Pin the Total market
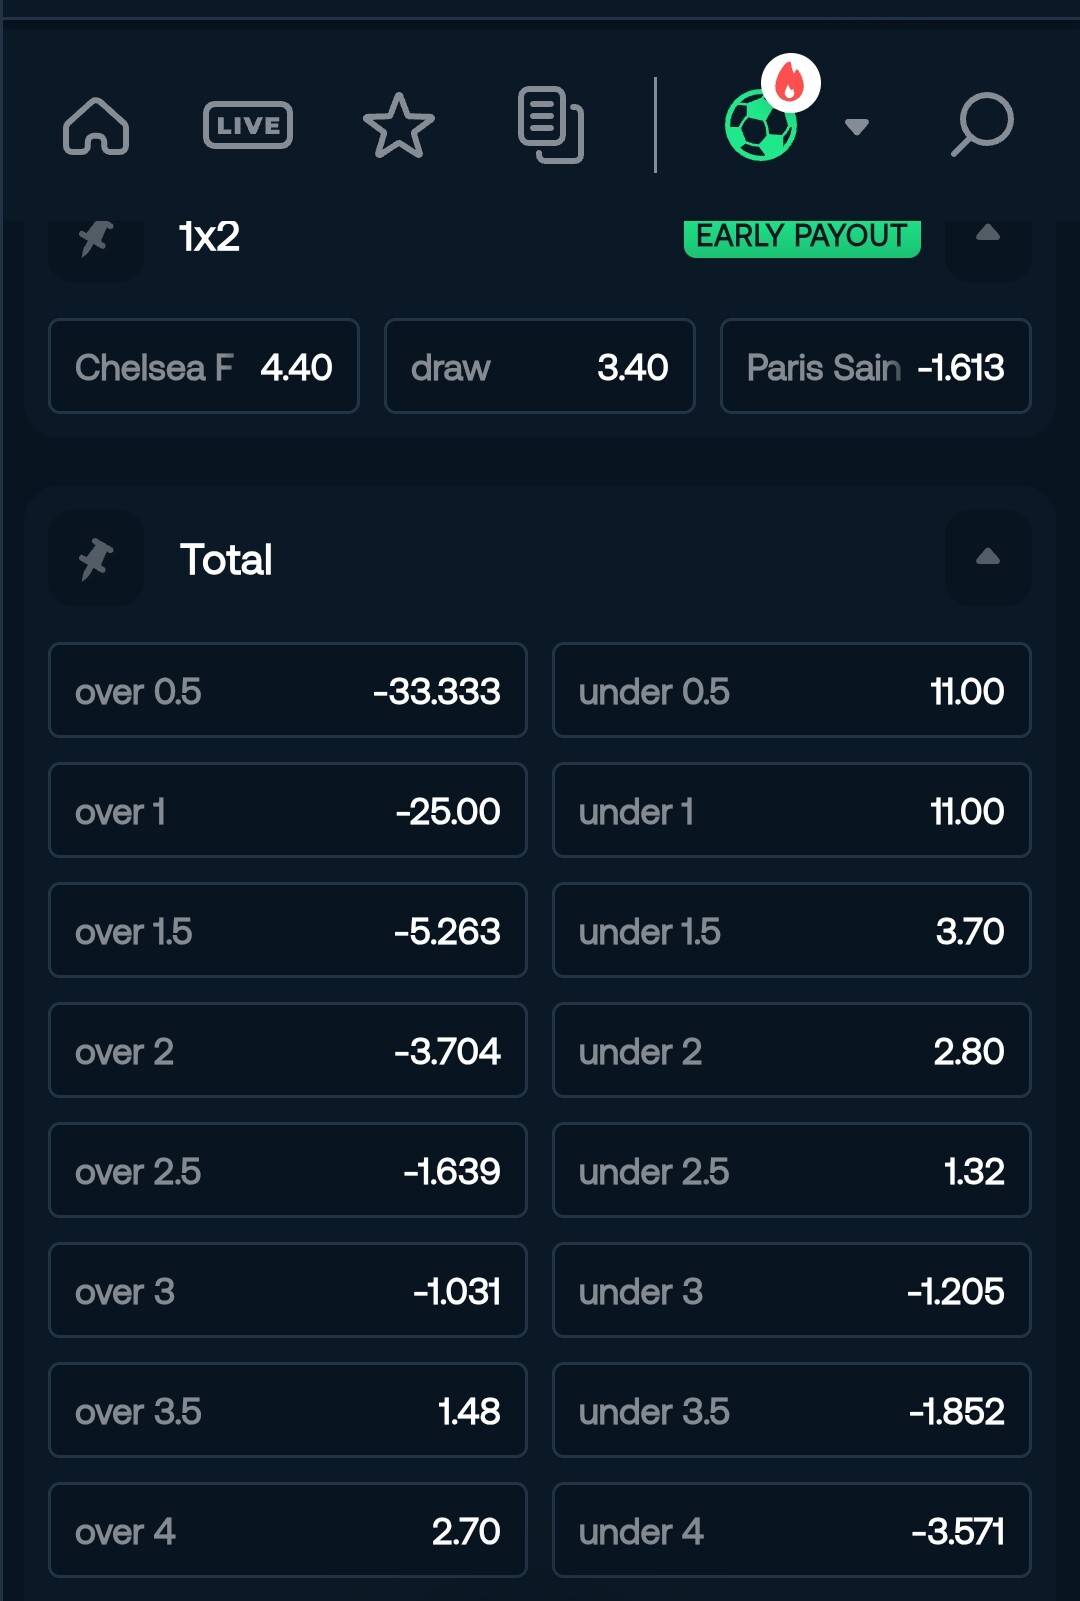The width and height of the screenshot is (1080, 1601). [96, 558]
